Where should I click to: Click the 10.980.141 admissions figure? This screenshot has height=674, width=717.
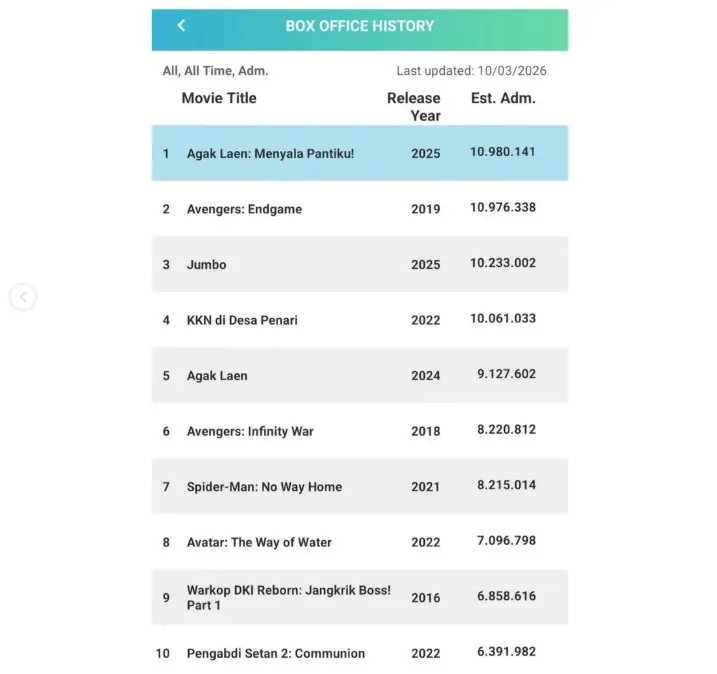503,153
